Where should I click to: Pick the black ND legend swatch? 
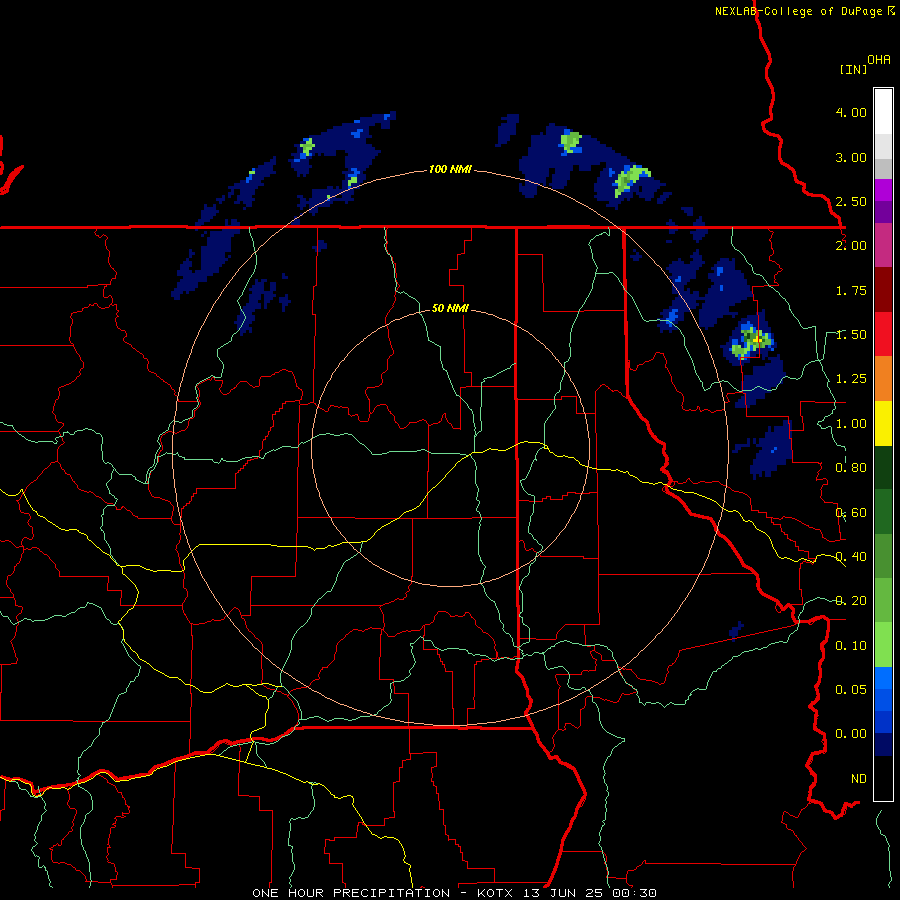point(883,778)
